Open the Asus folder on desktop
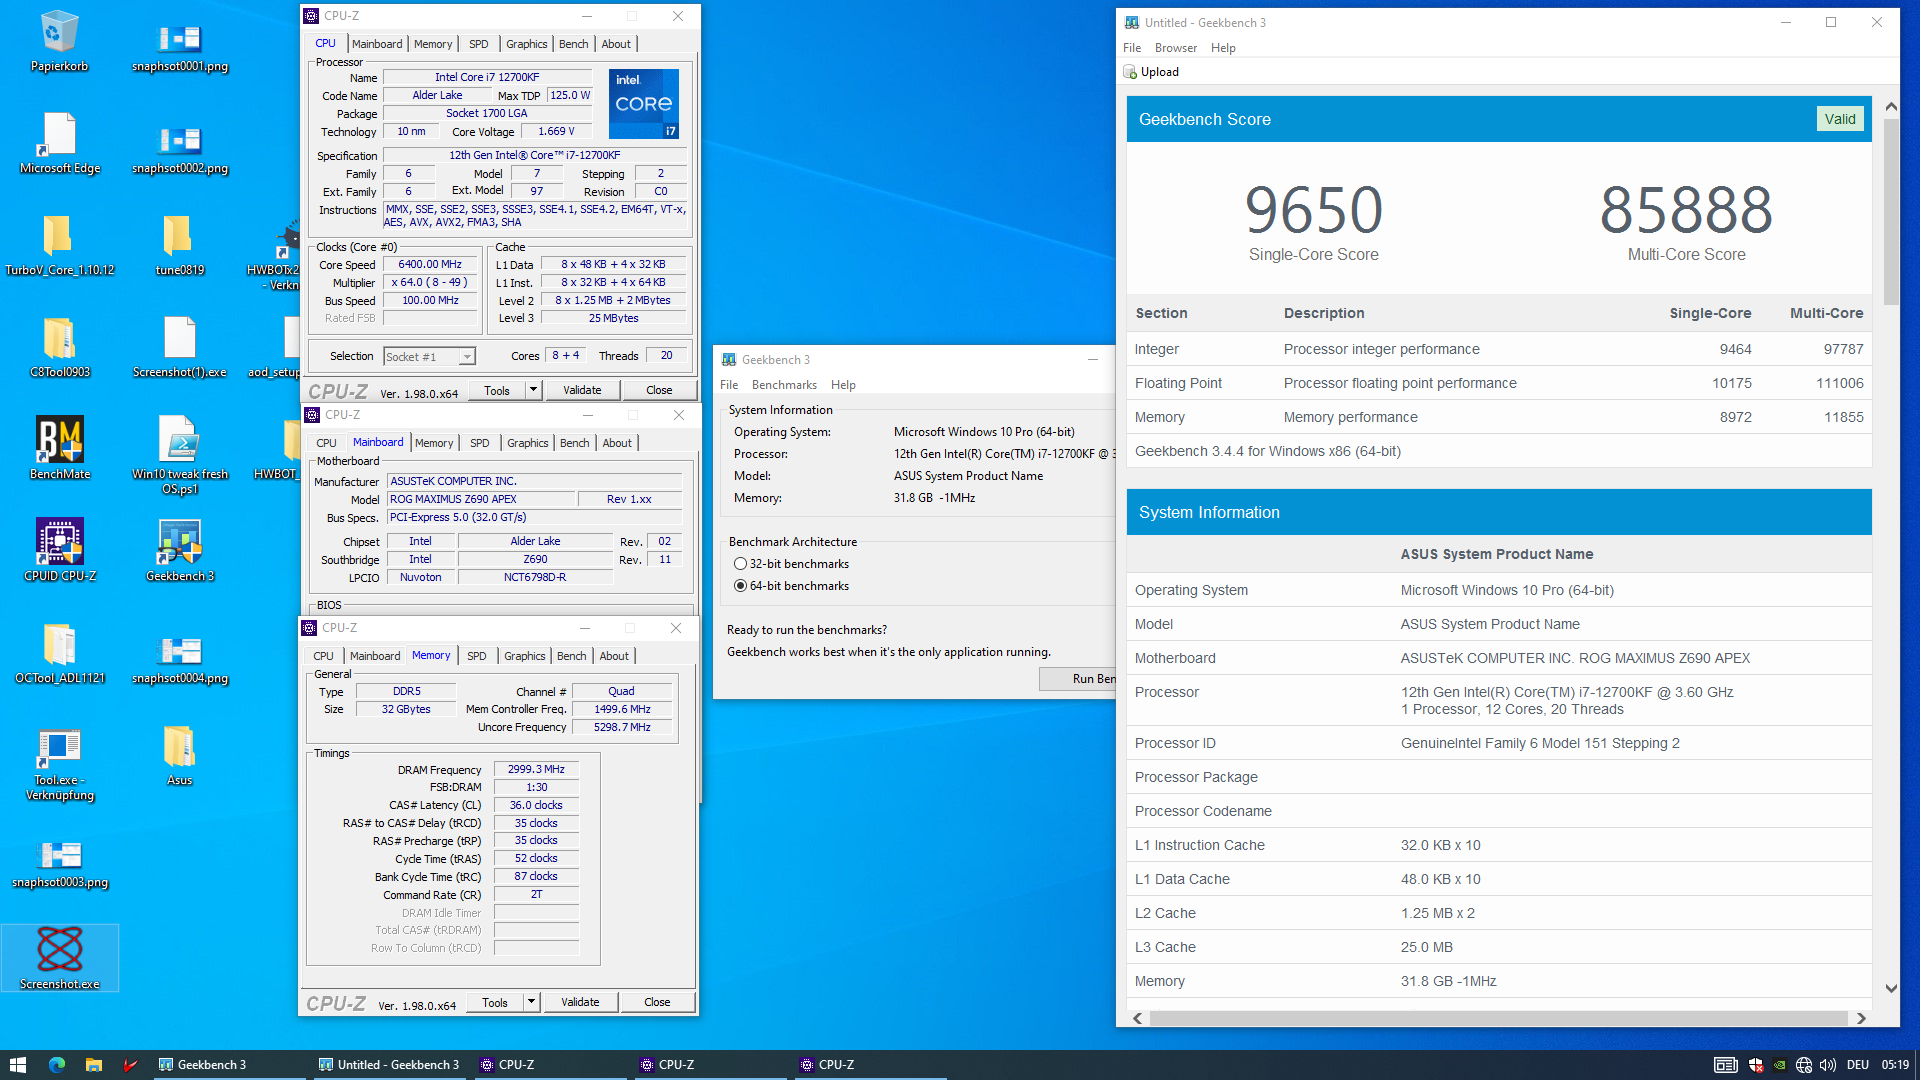The image size is (1920, 1080). point(180,756)
